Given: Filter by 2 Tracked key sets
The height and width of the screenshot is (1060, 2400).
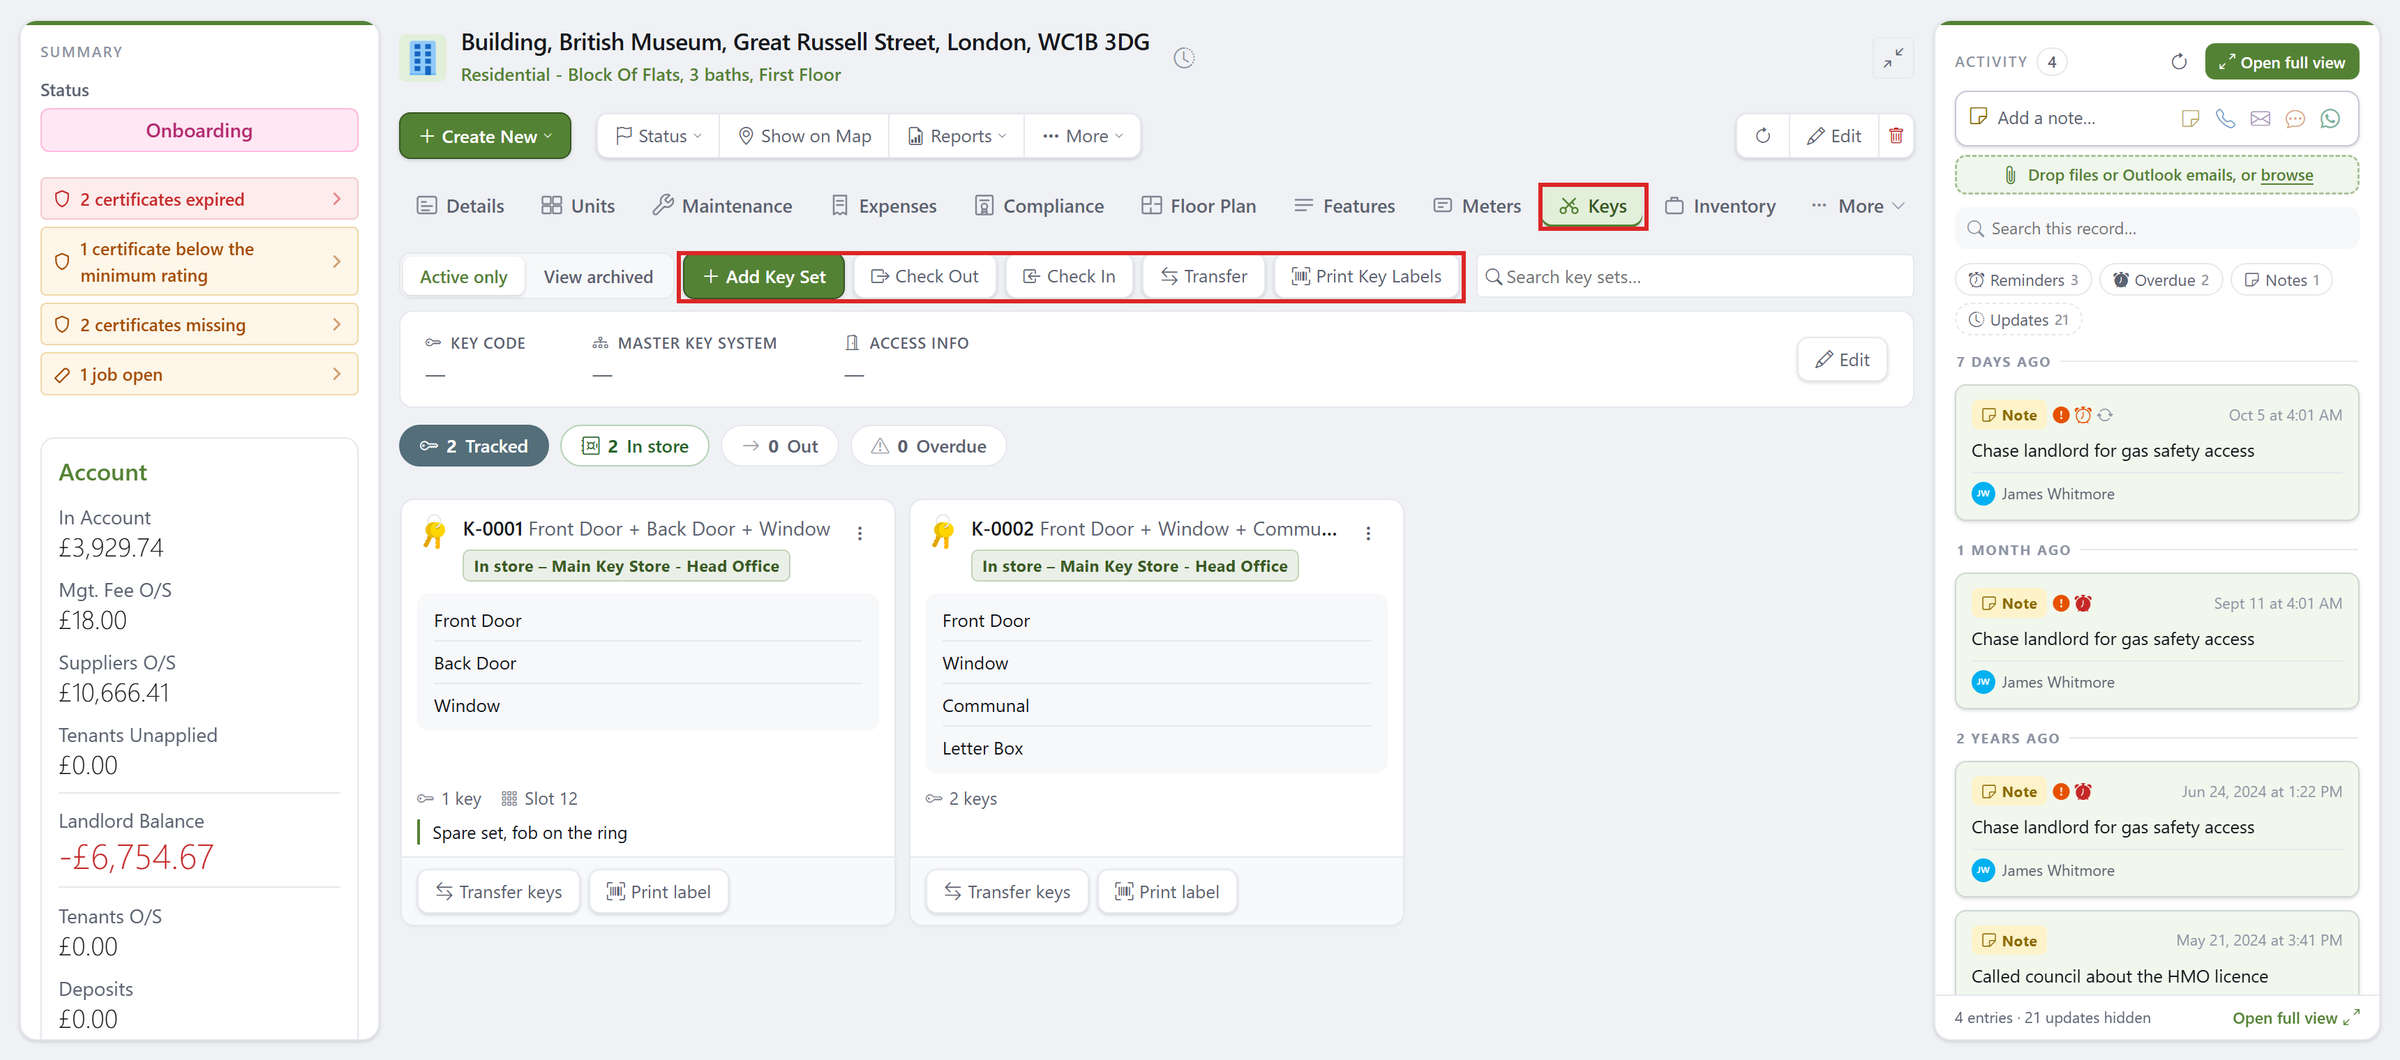Looking at the screenshot, I should (474, 446).
